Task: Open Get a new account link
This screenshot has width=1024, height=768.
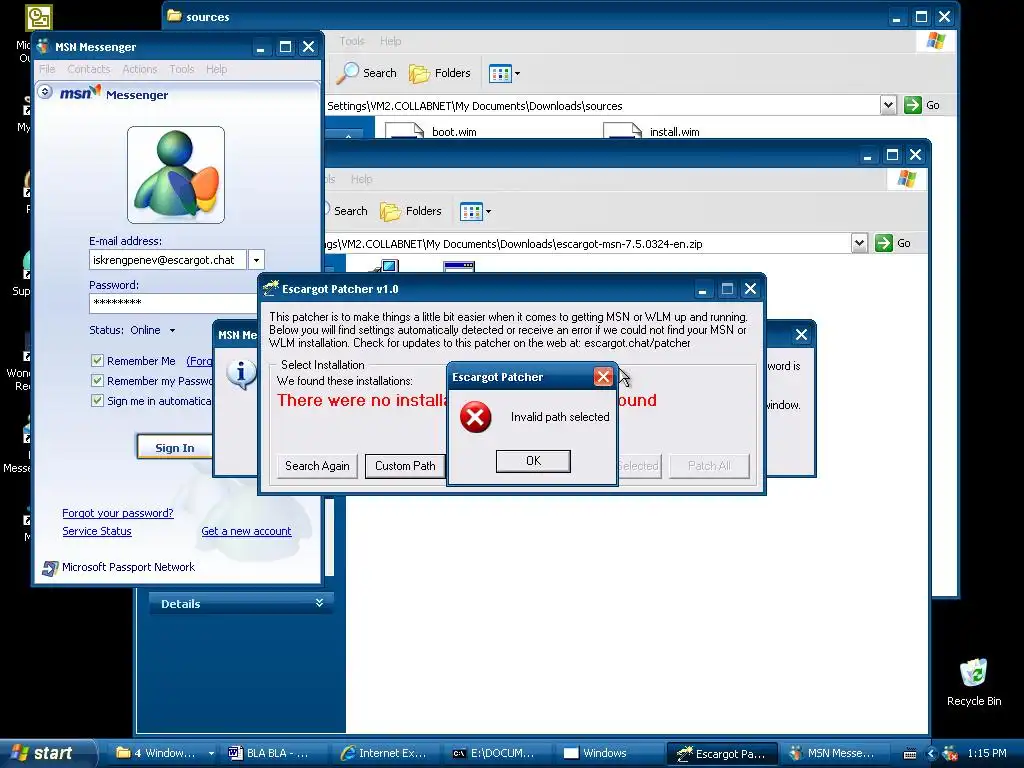Action: tap(246, 532)
